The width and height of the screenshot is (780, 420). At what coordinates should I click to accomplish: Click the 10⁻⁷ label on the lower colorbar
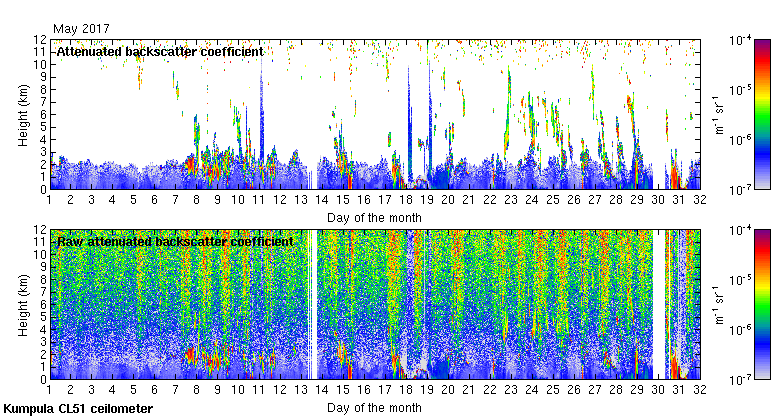(x=740, y=380)
